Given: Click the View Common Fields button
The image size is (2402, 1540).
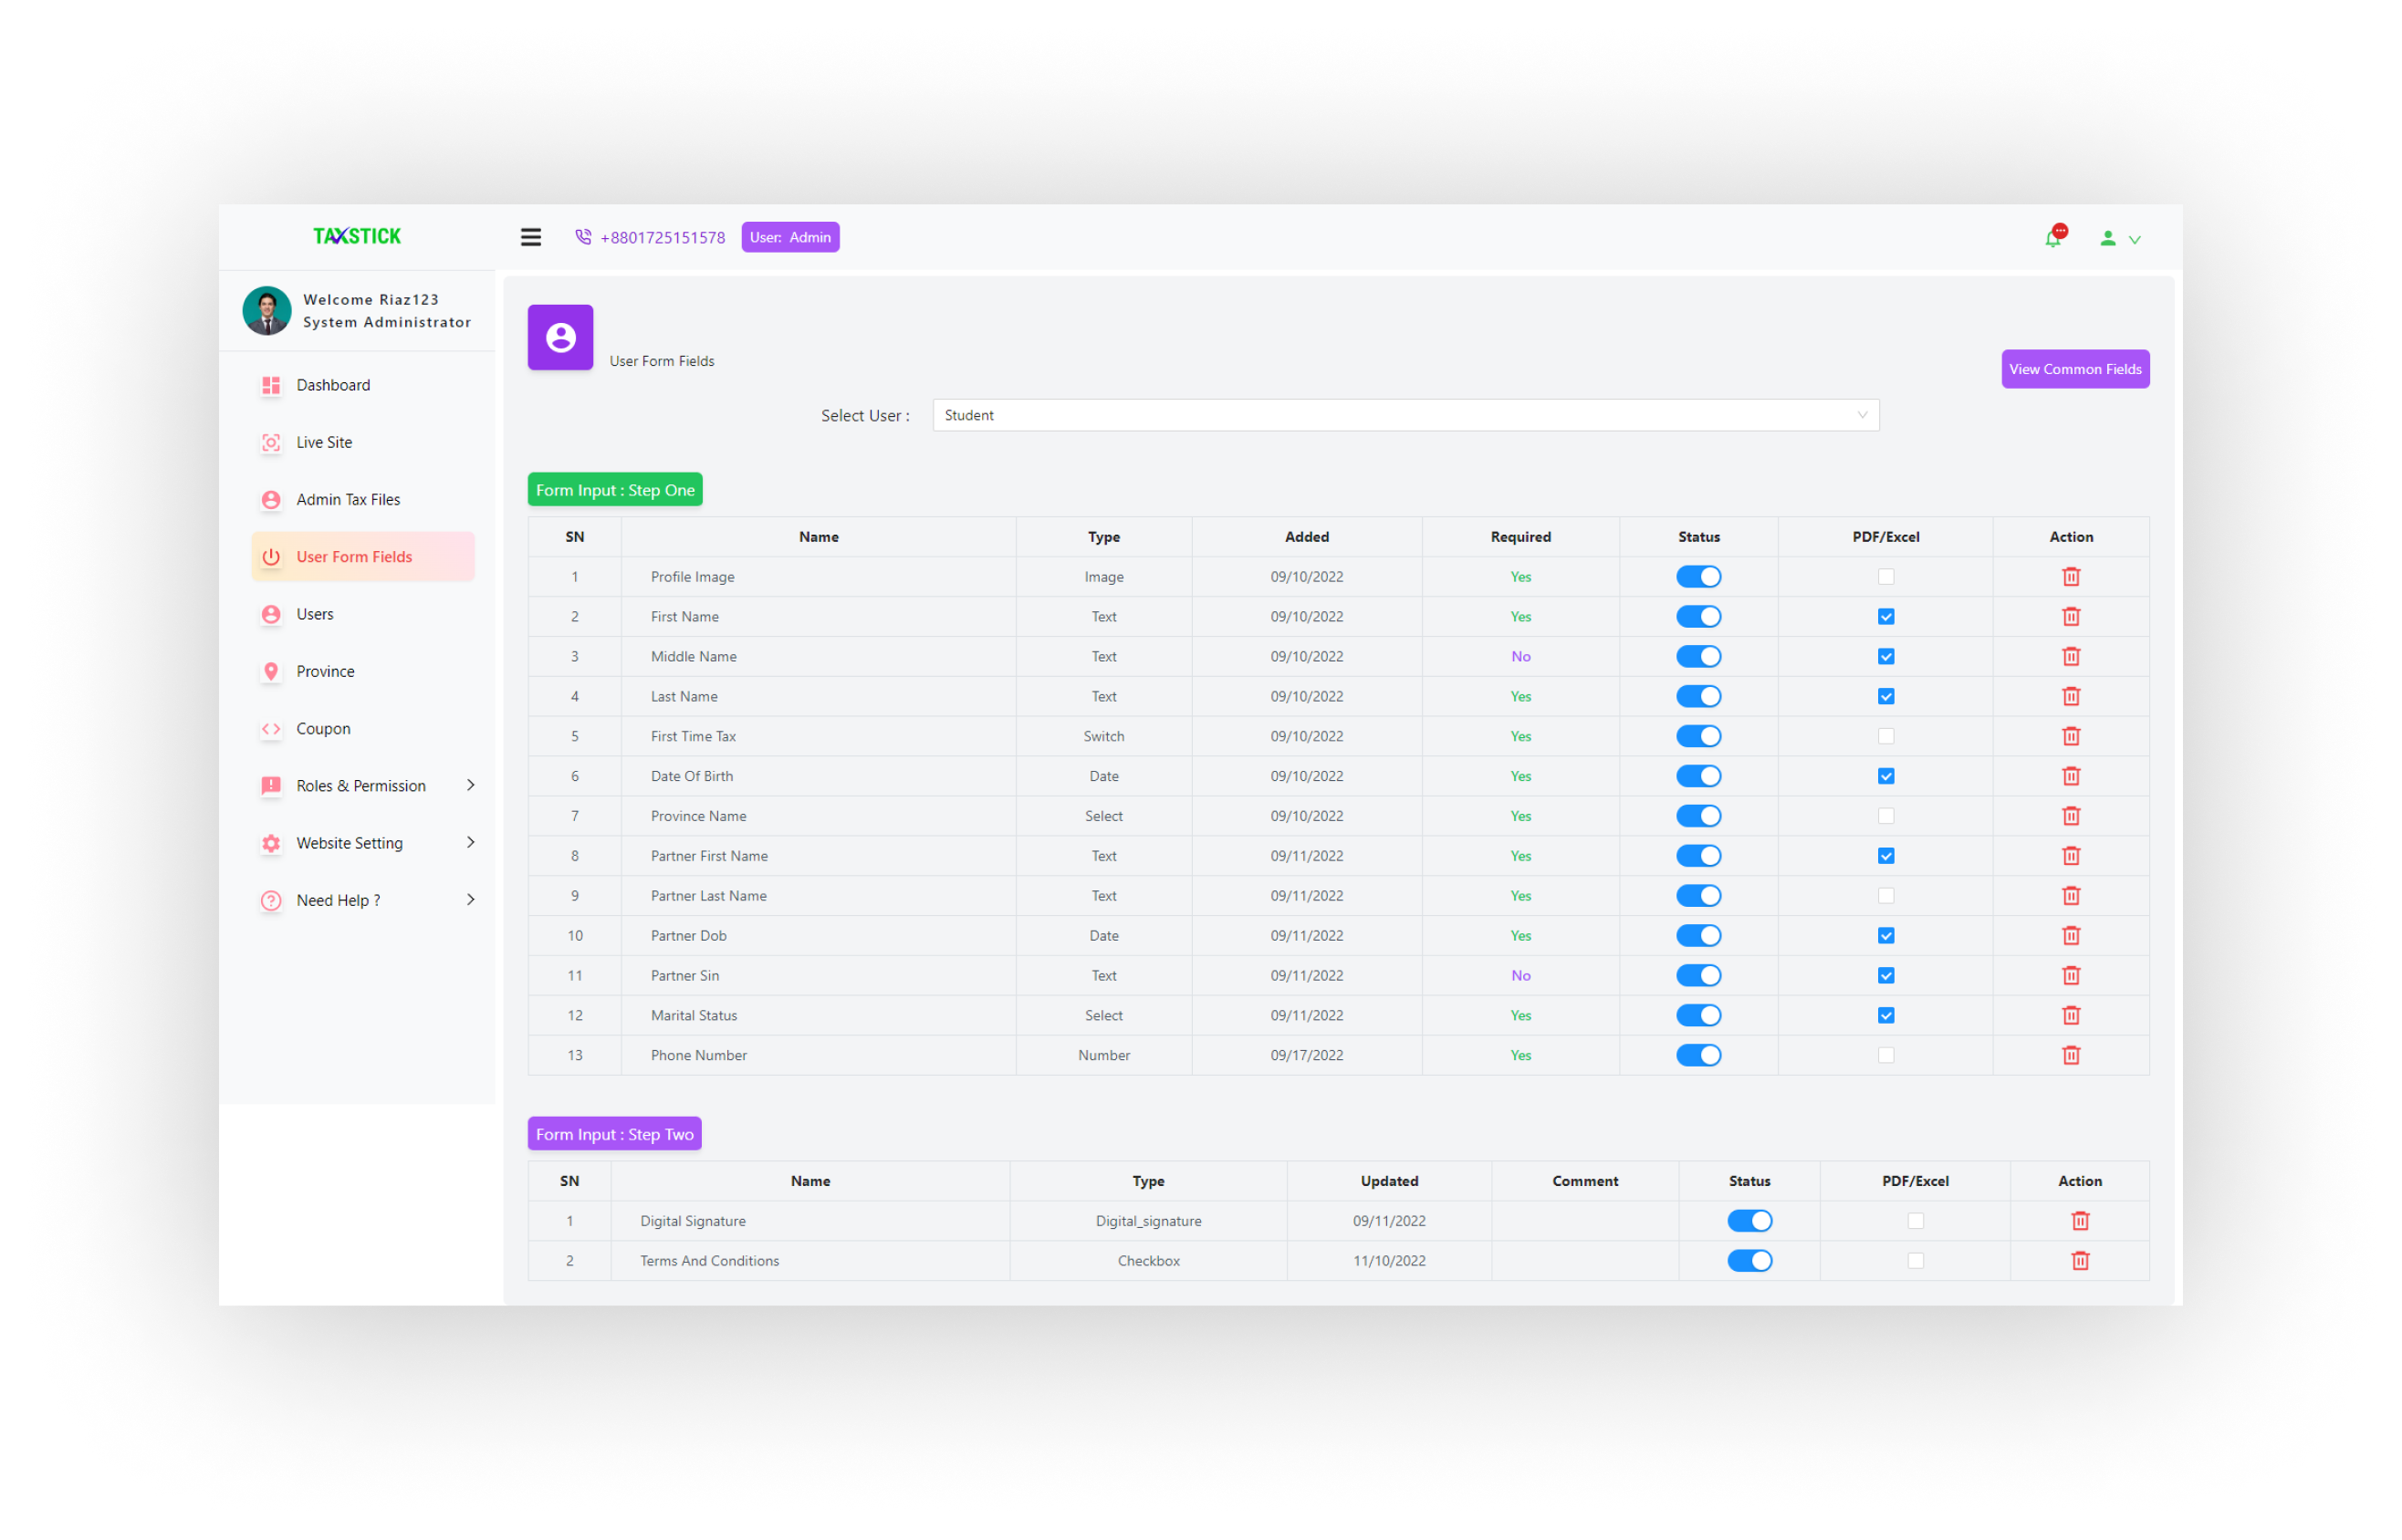Looking at the screenshot, I should click(x=2075, y=369).
